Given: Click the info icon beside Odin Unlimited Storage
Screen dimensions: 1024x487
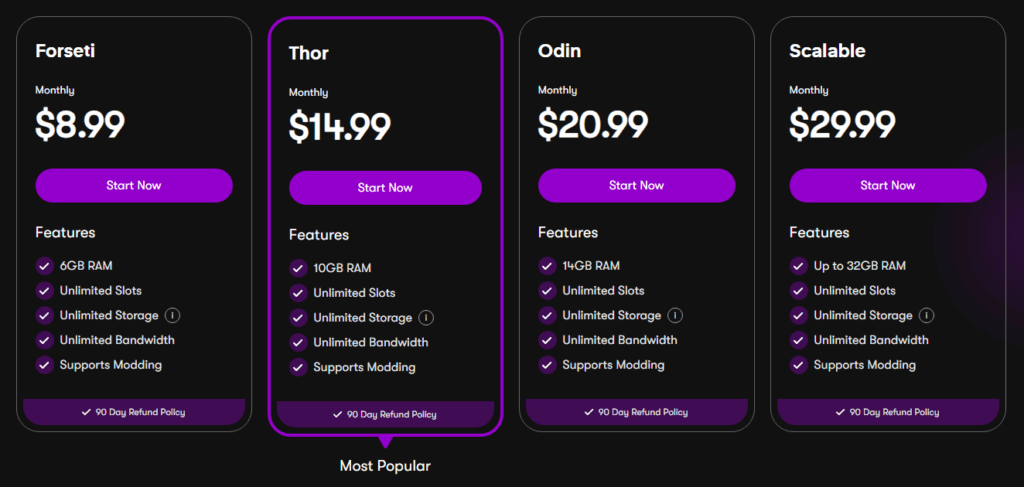Looking at the screenshot, I should point(676,315).
